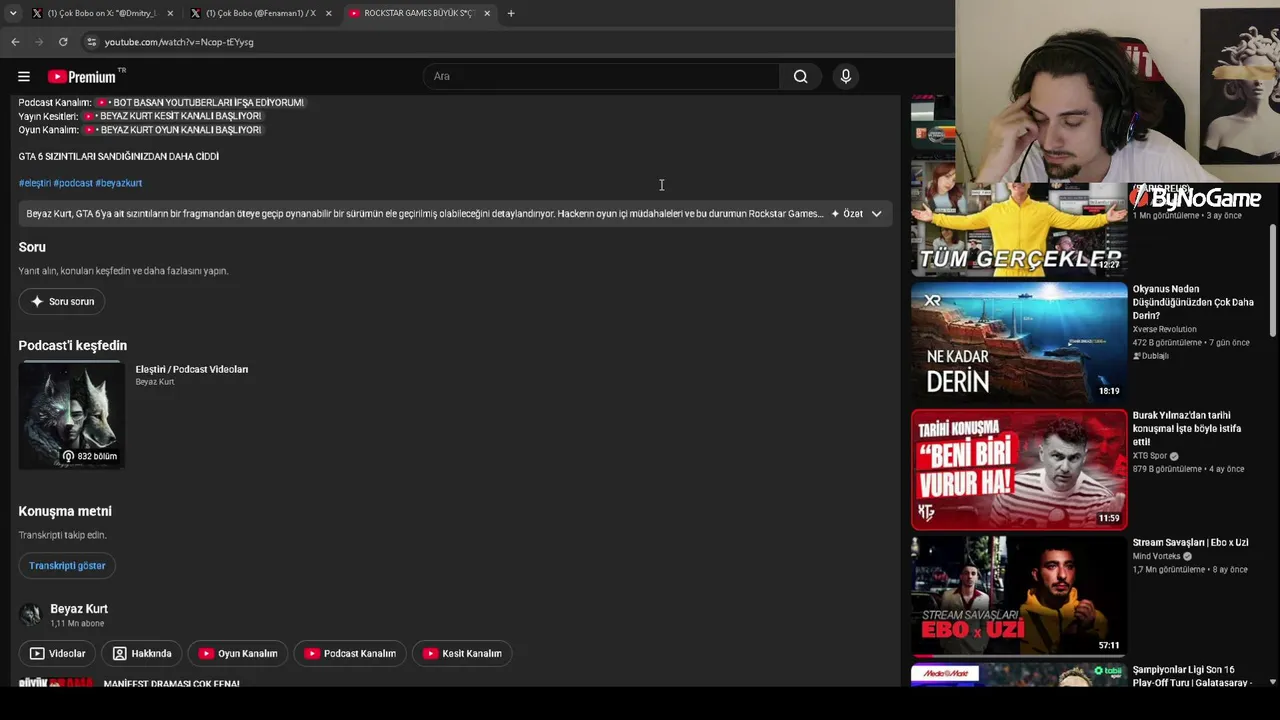Close the Çok Bobo on X tab
Viewport: 1280px width, 720px height.
click(170, 13)
